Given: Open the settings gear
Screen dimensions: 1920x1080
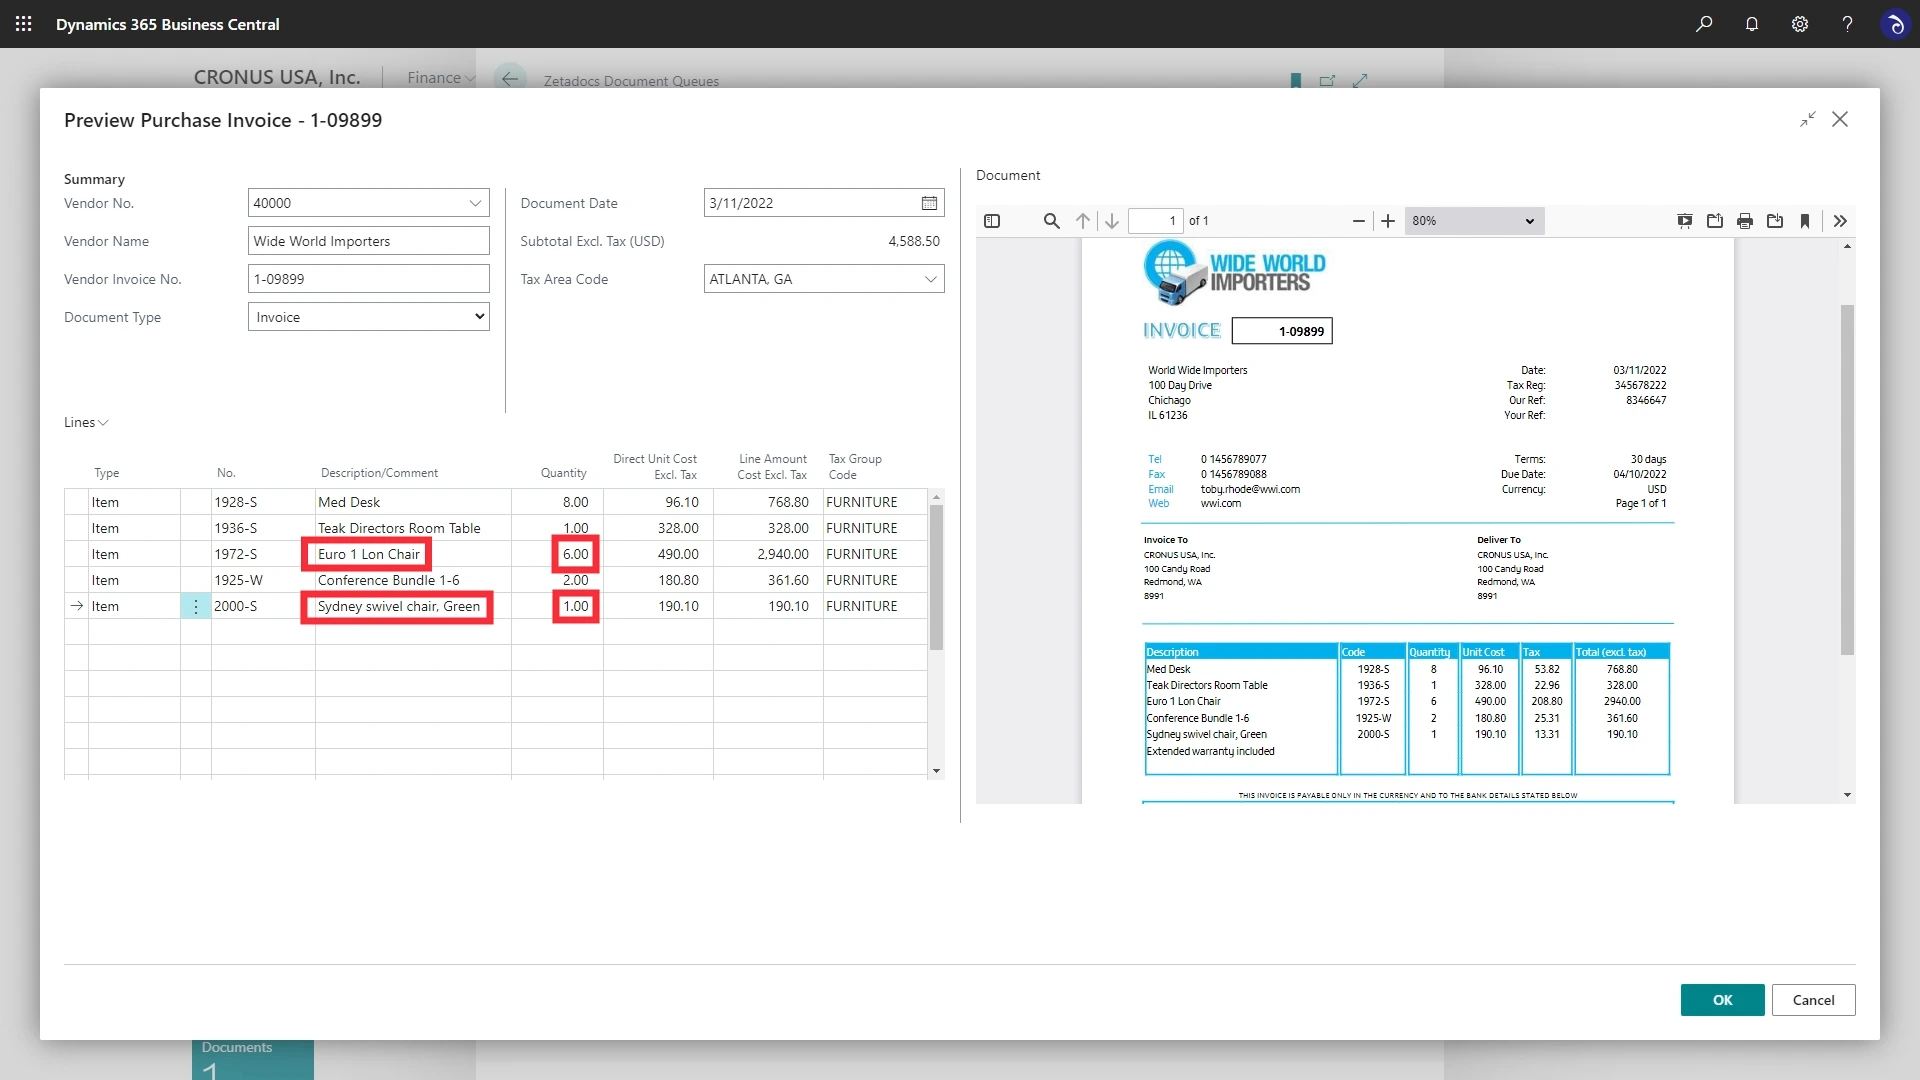Looking at the screenshot, I should (x=1800, y=24).
